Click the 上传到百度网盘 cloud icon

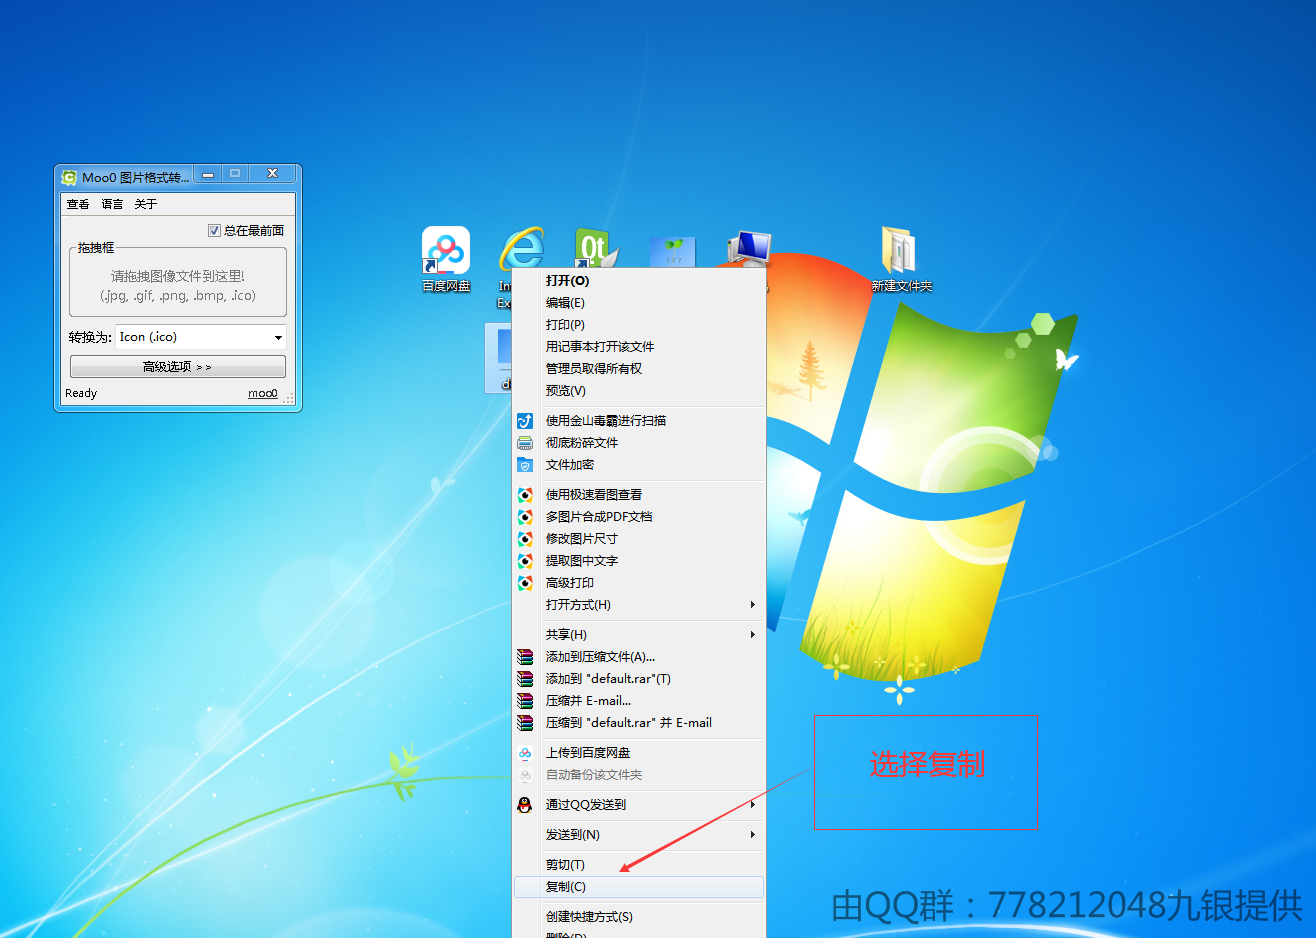[525, 753]
